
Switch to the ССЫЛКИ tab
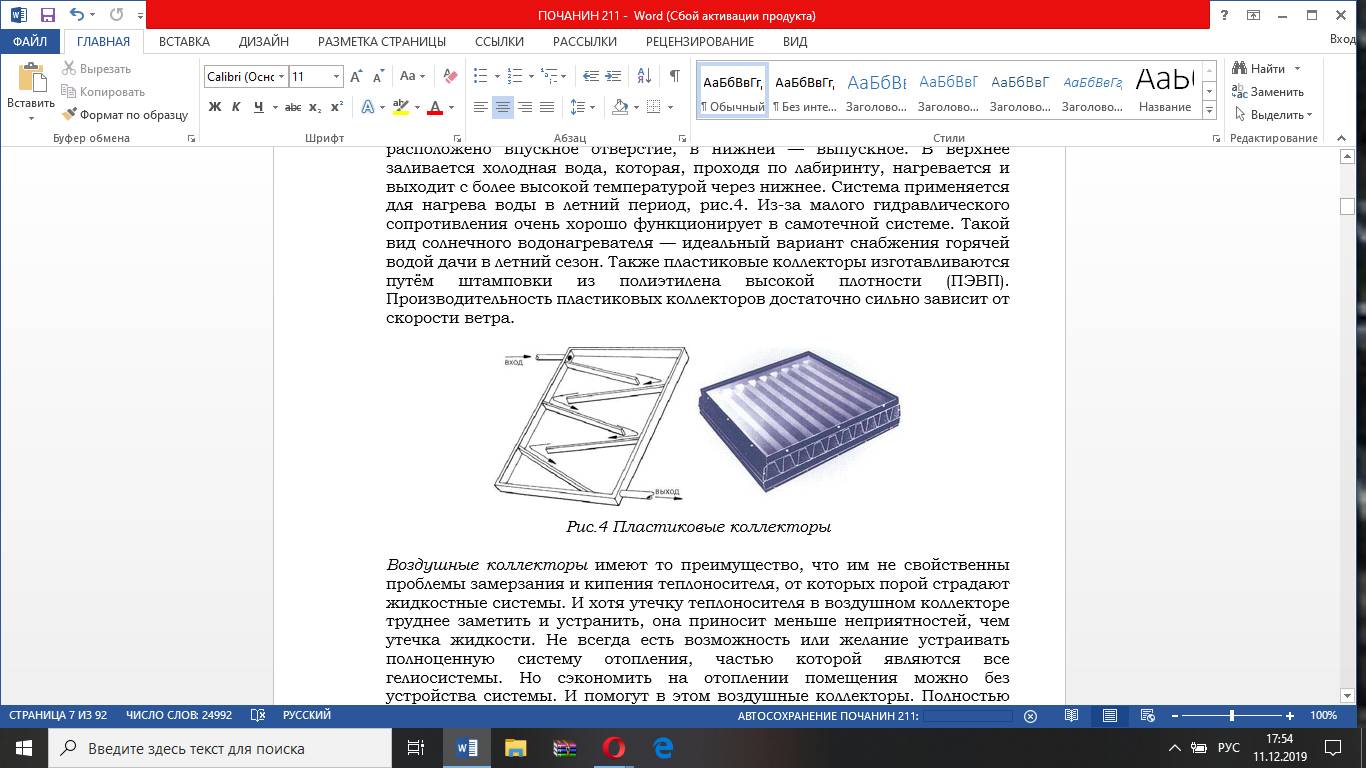point(499,42)
